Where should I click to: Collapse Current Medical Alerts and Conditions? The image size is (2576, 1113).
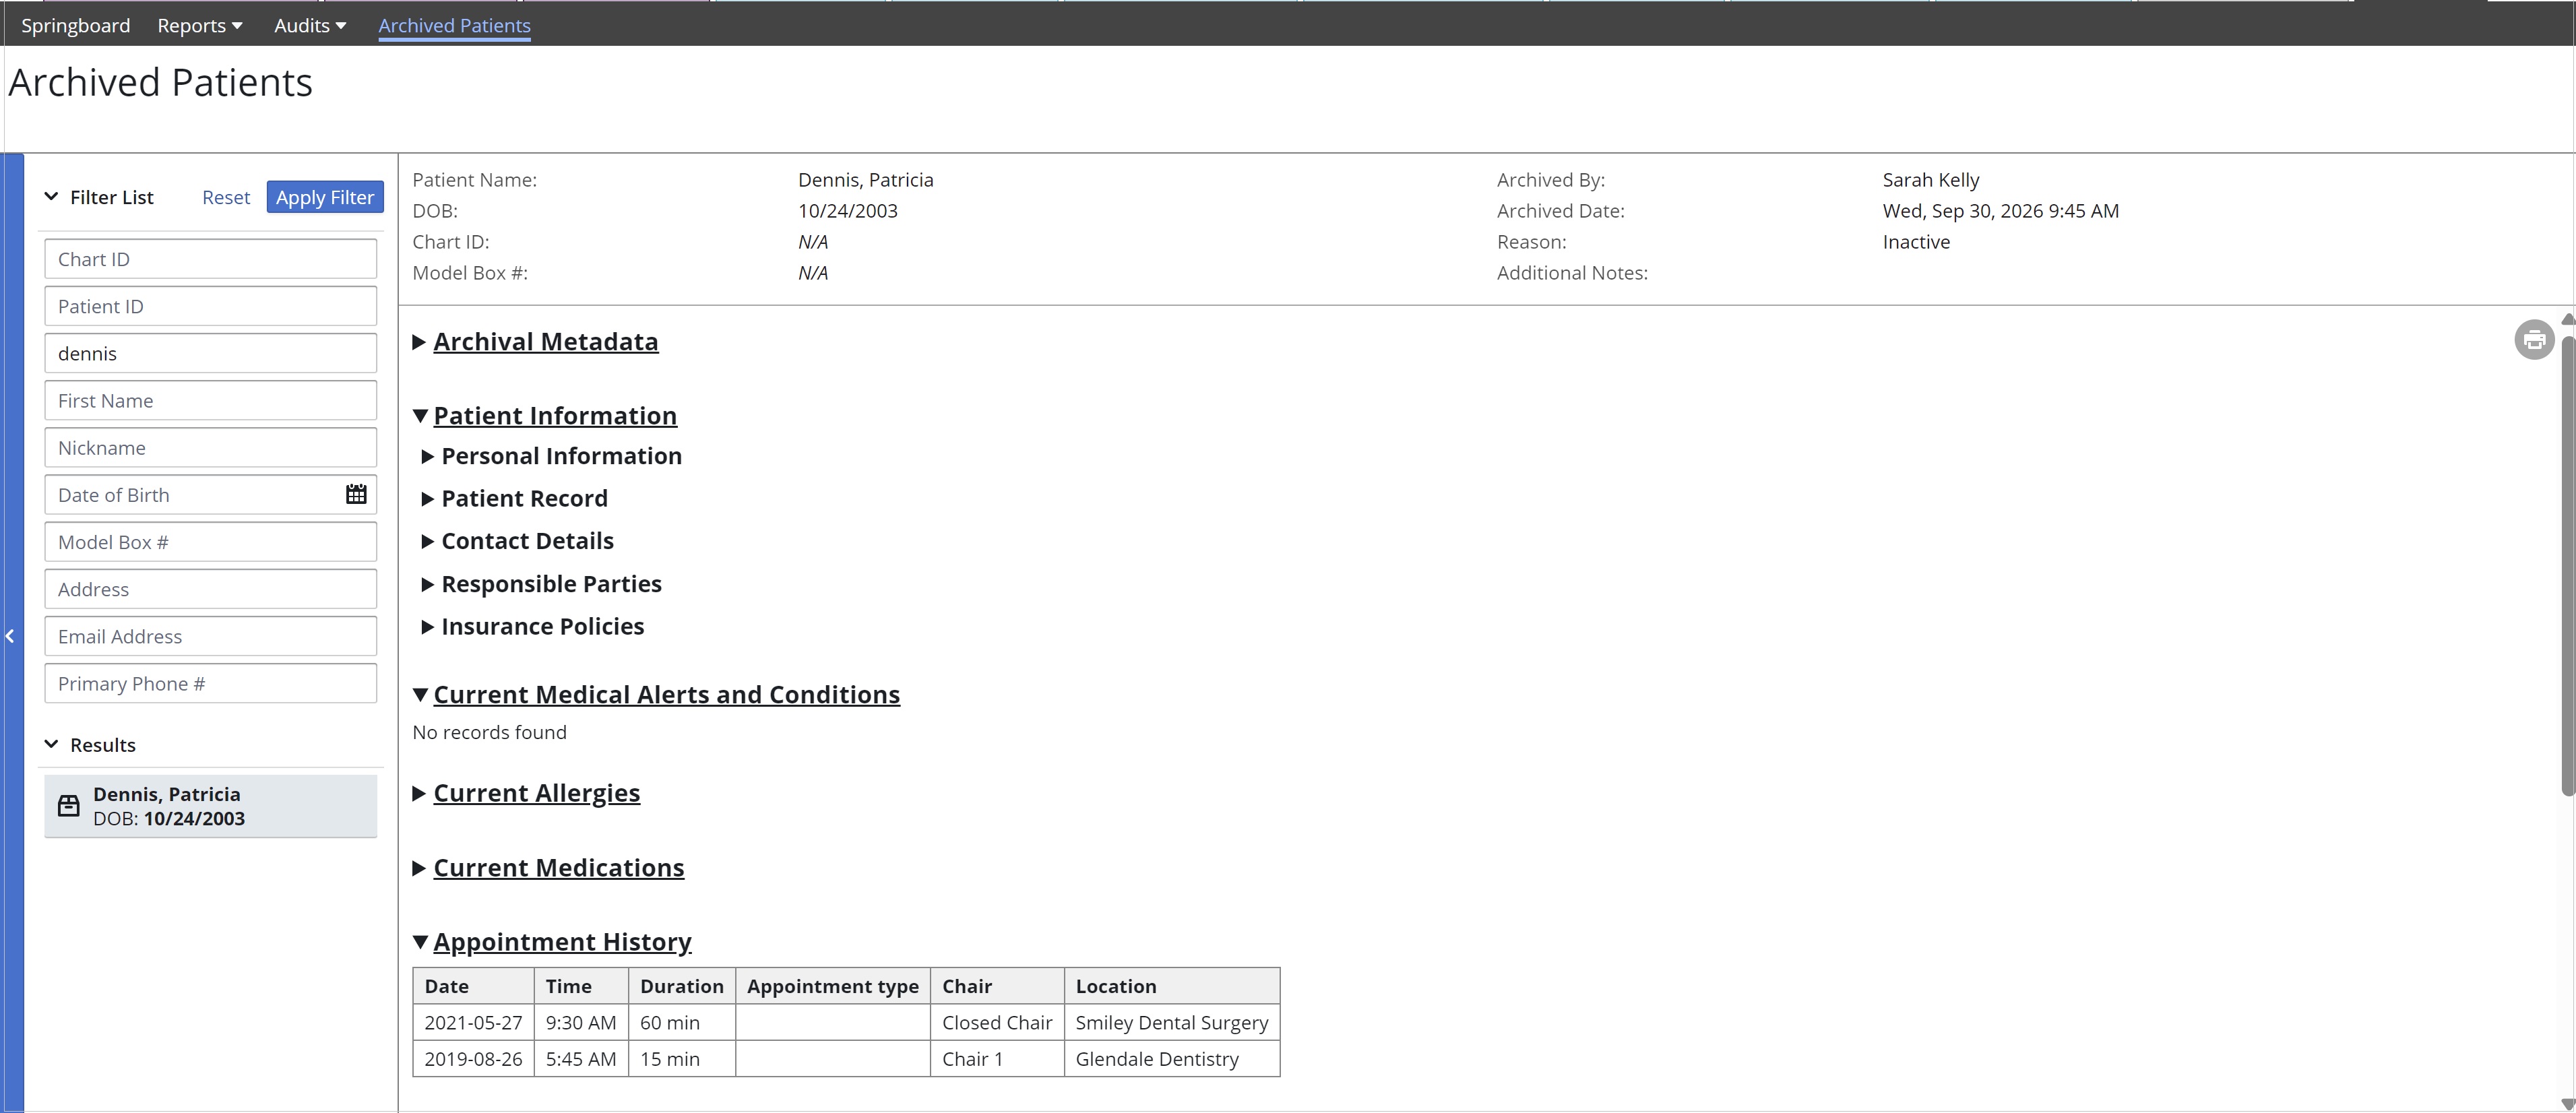click(656, 695)
